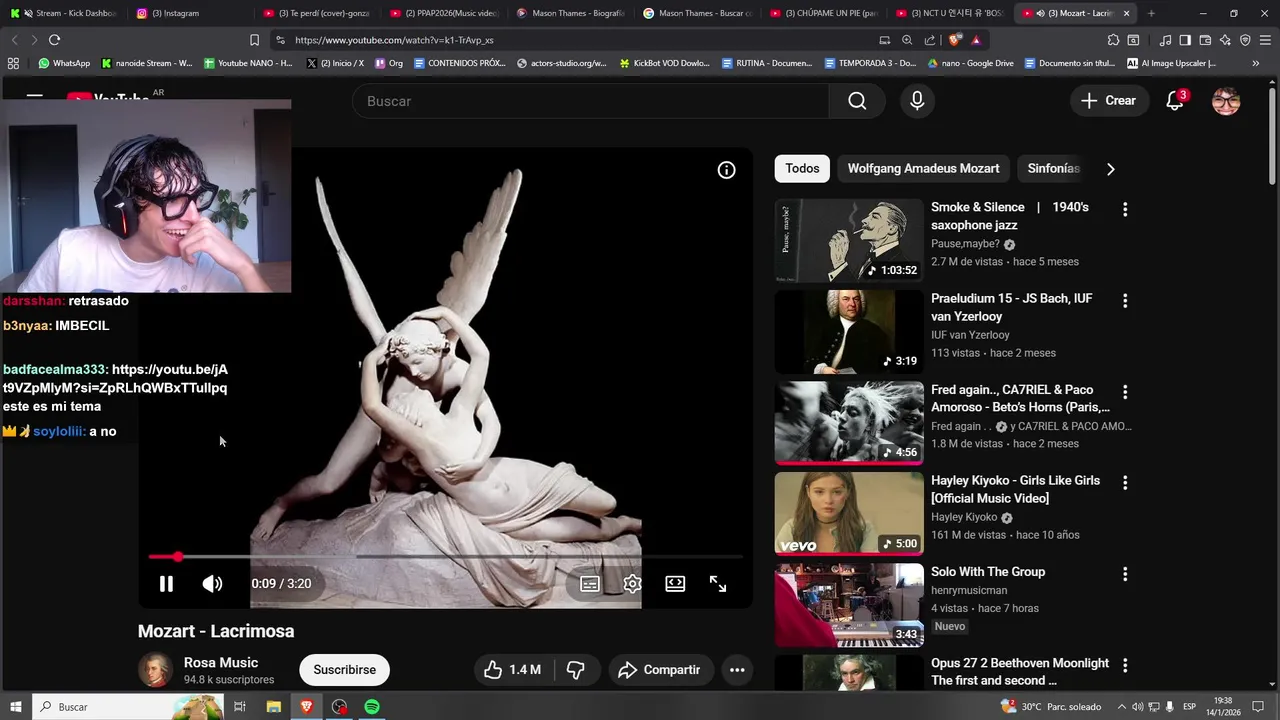This screenshot has height=720, width=1280.
Task: Open the Windows Start menu
Action: 15,707
